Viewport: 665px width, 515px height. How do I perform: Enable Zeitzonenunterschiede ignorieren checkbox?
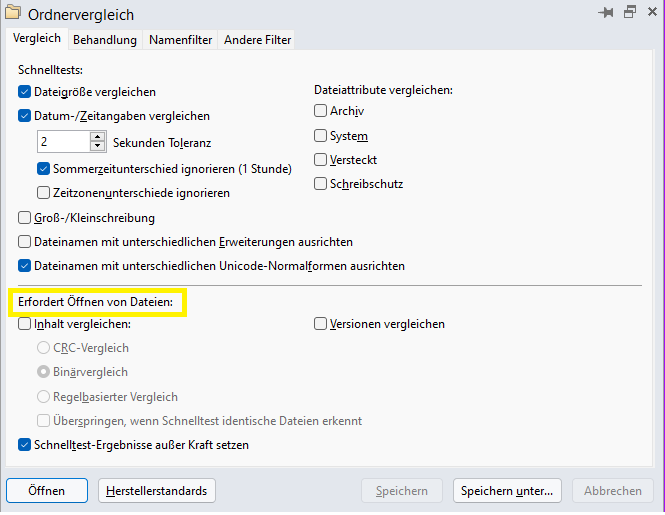click(43, 193)
